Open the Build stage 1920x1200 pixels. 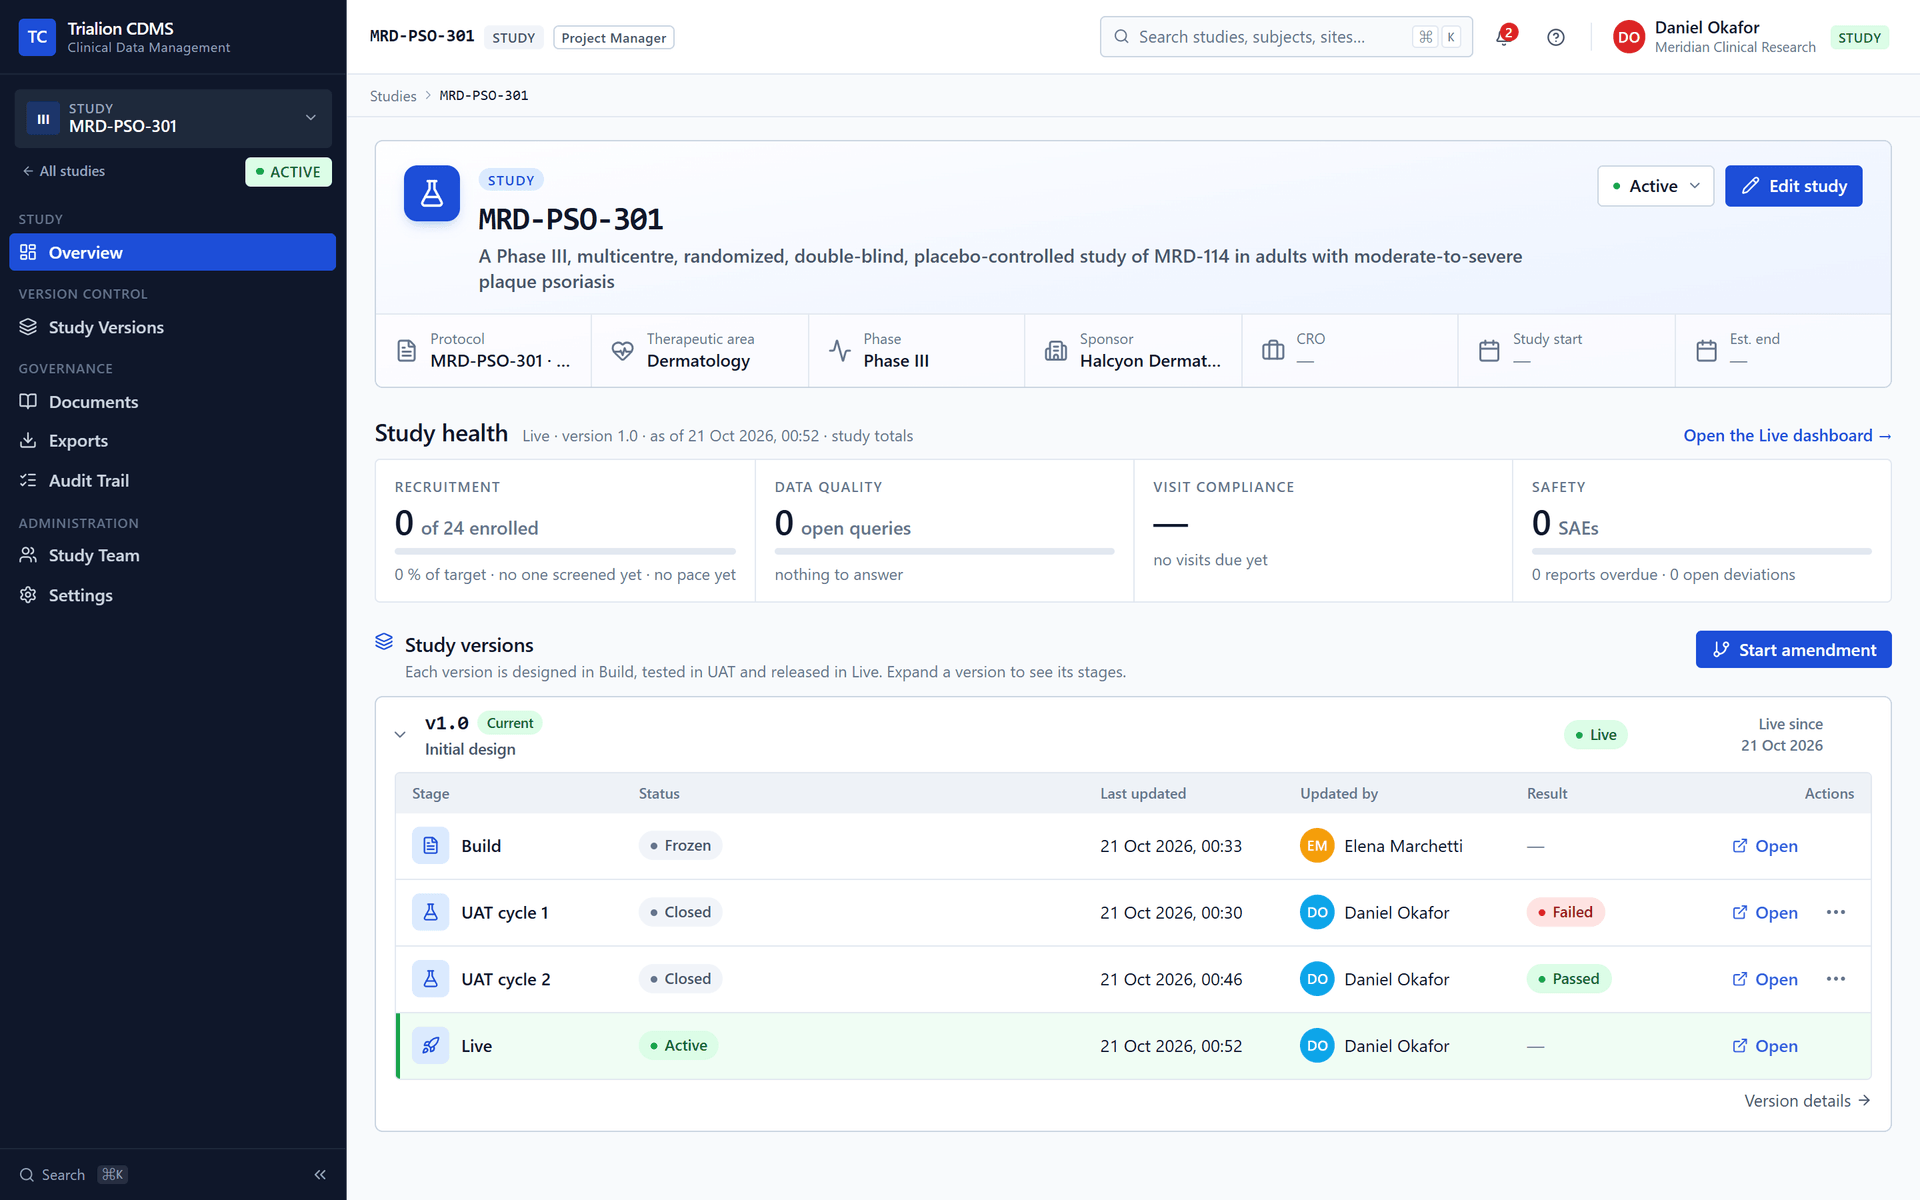[1765, 846]
